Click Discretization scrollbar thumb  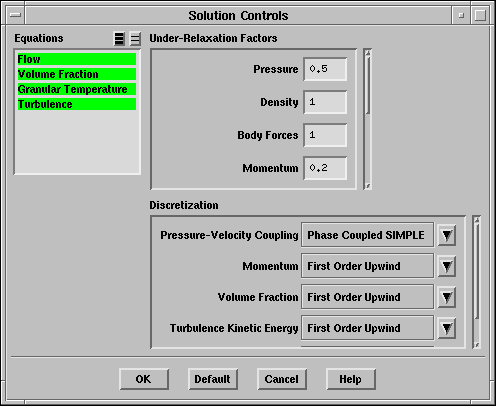(477, 272)
